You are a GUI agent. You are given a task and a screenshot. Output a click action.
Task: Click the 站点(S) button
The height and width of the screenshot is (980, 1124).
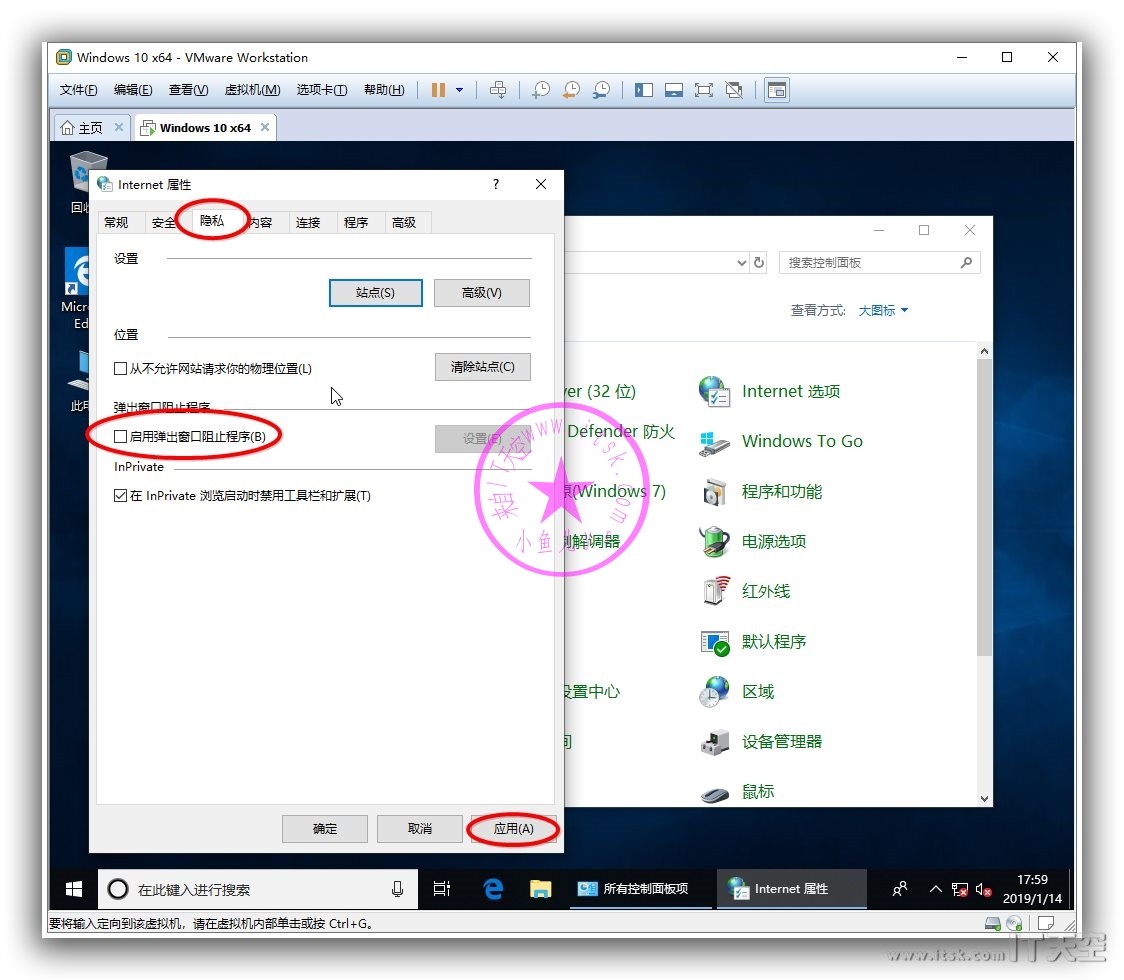pyautogui.click(x=376, y=292)
